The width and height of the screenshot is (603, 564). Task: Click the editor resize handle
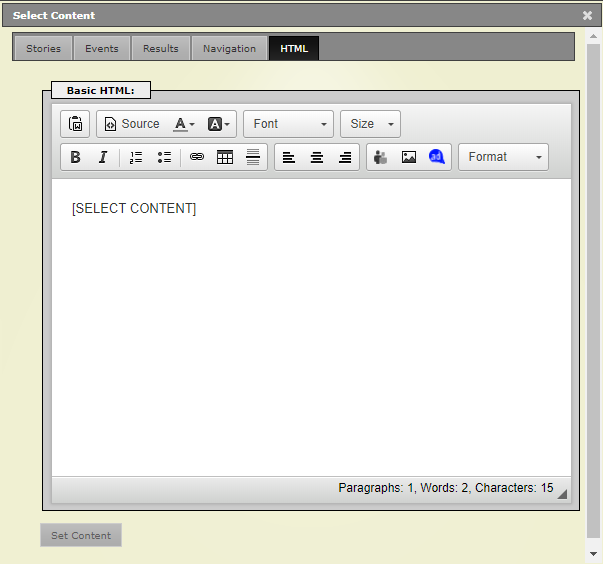click(x=562, y=494)
